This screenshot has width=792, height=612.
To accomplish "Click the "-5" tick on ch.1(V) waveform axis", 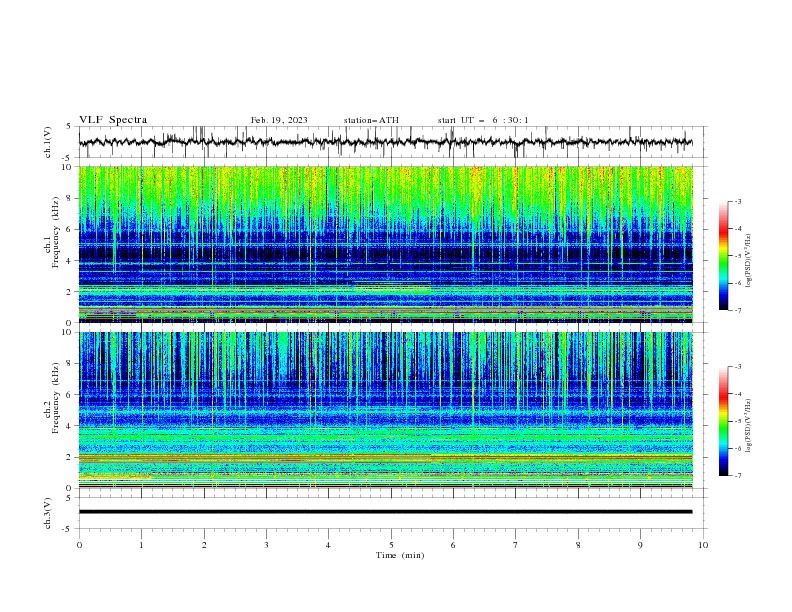I will (x=68, y=158).
